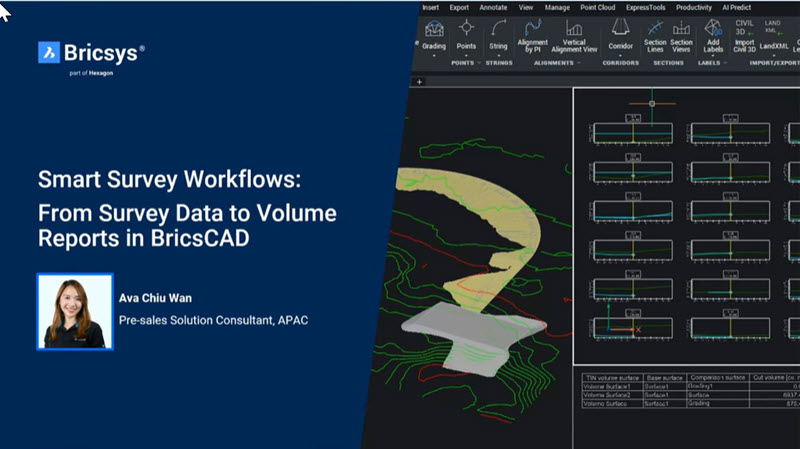Viewport: 800px width, 449px height.
Task: Expand the LABELS ribbon panel
Action: 725,63
